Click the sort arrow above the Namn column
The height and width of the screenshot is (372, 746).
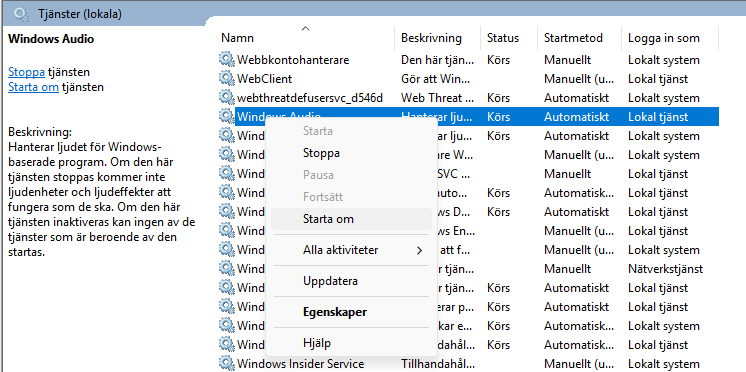(x=305, y=29)
